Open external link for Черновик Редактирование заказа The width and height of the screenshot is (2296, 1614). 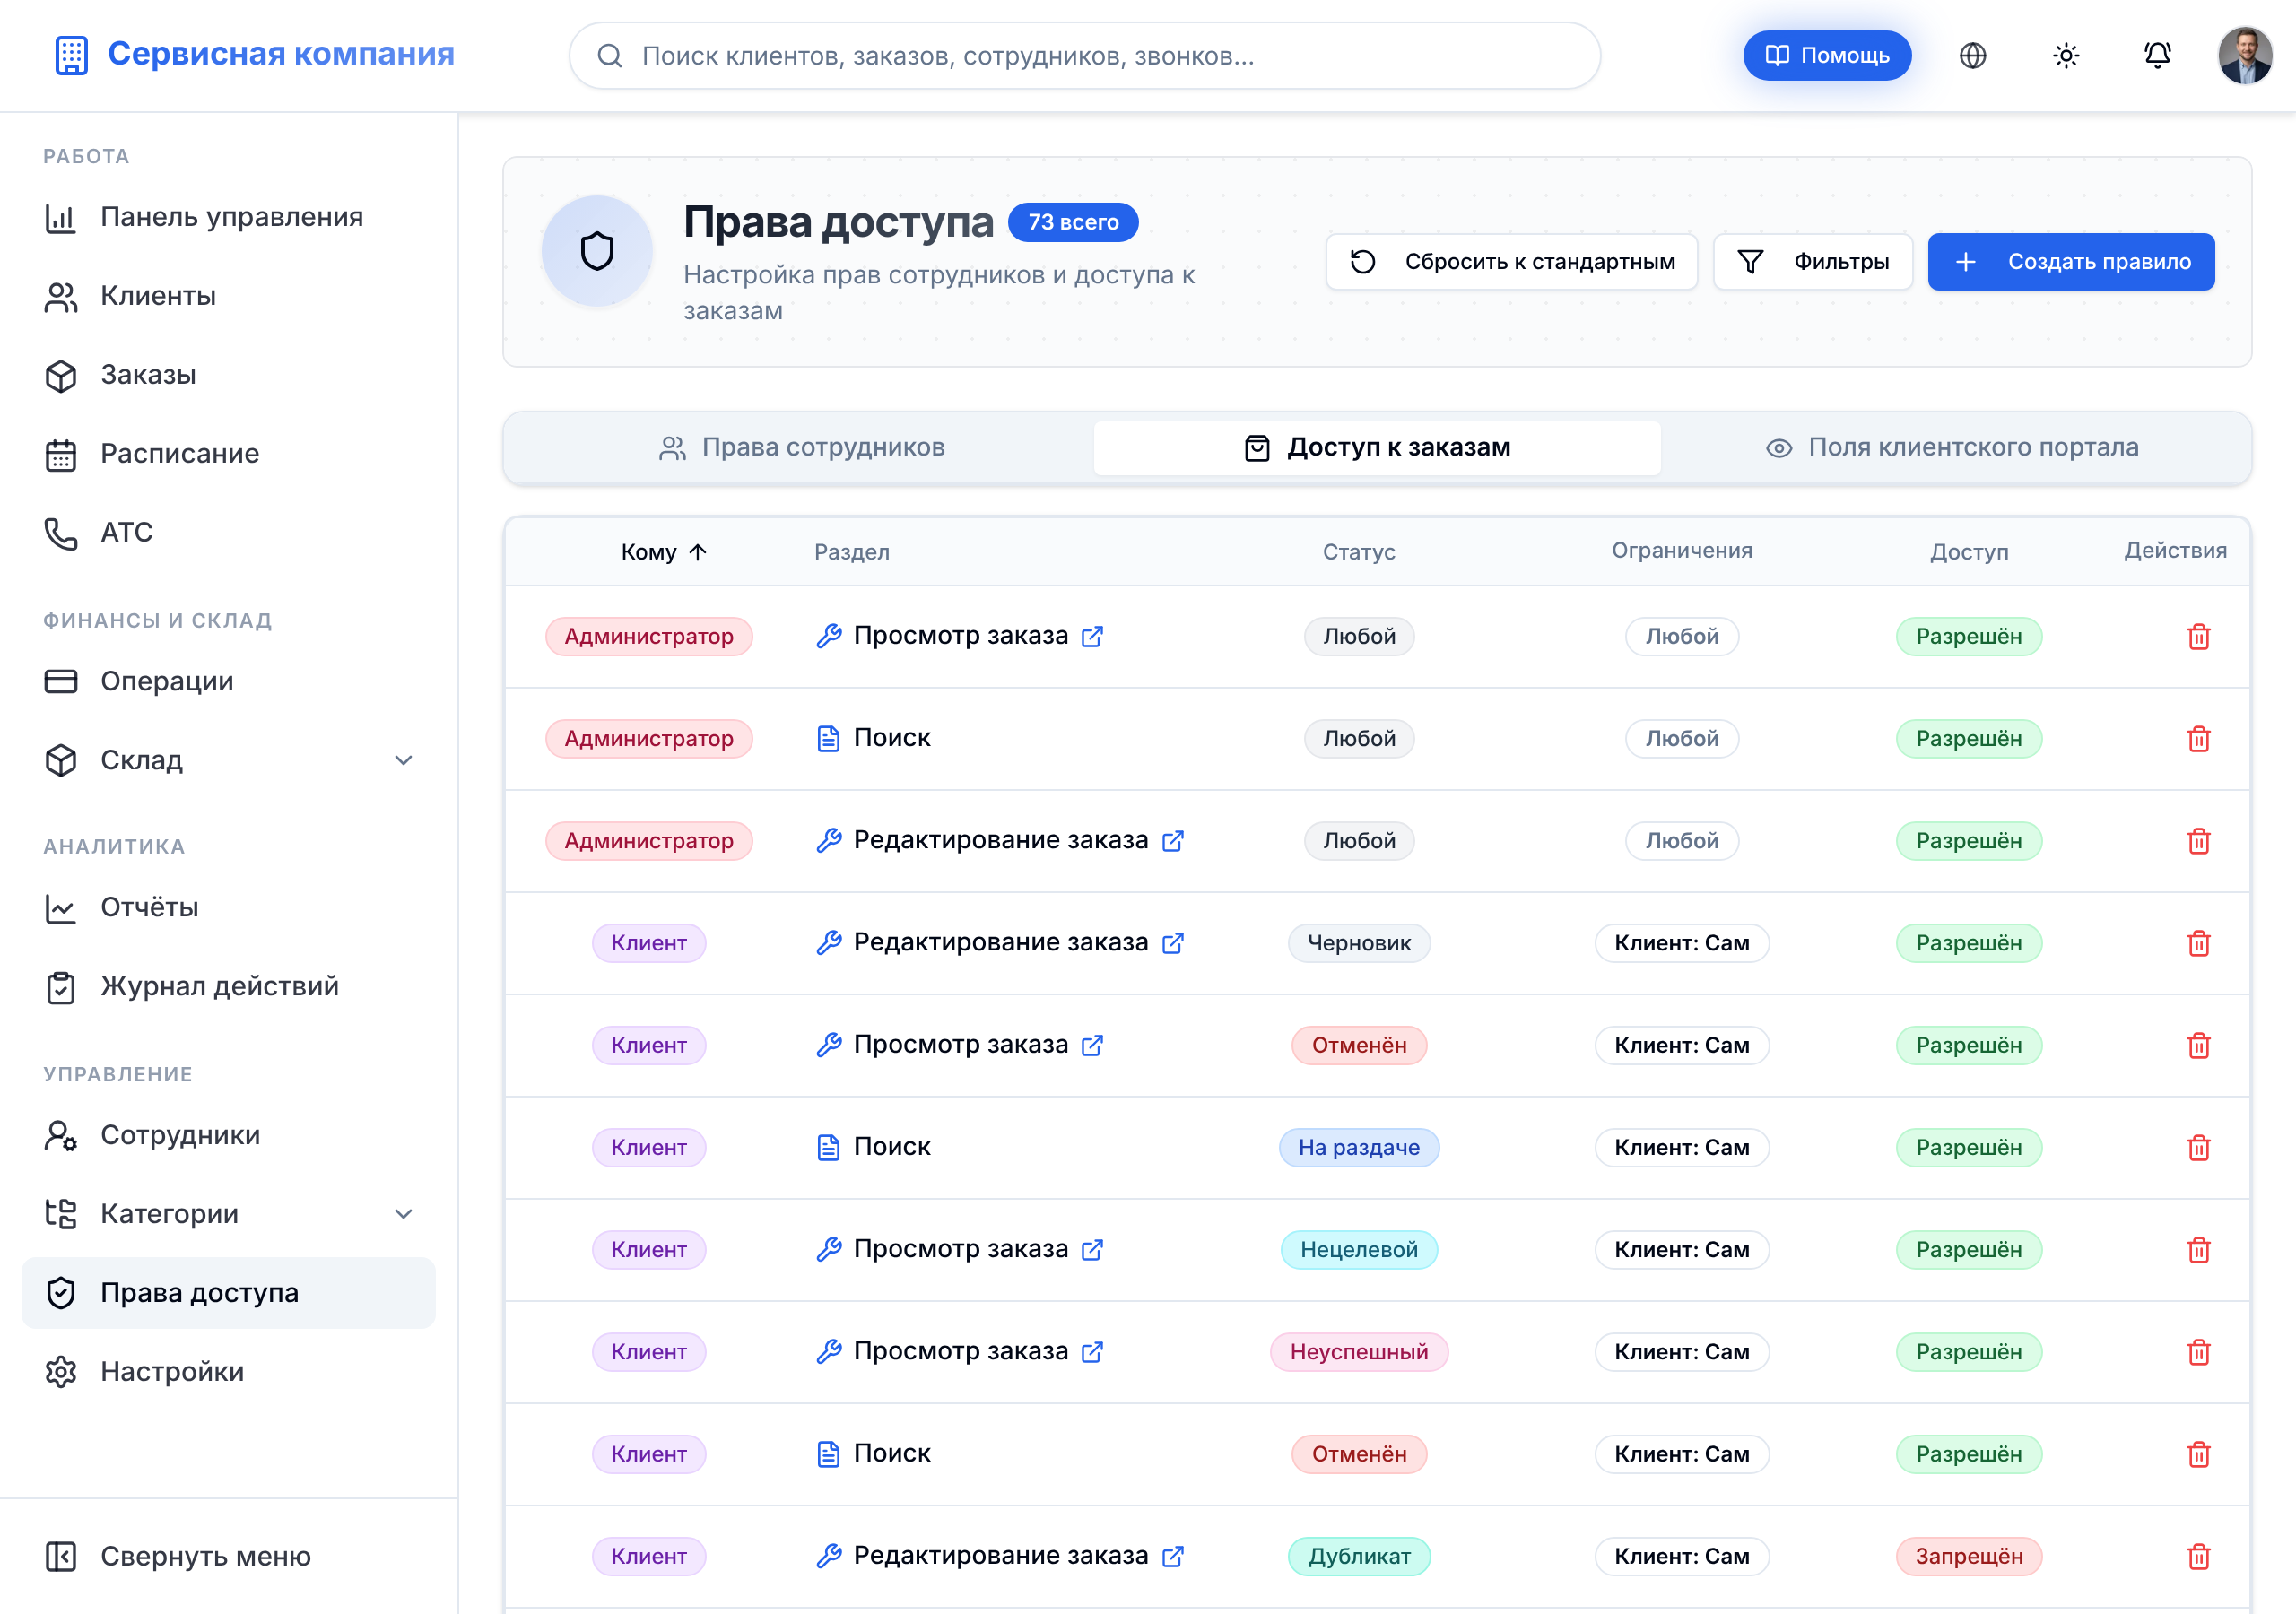(x=1172, y=943)
